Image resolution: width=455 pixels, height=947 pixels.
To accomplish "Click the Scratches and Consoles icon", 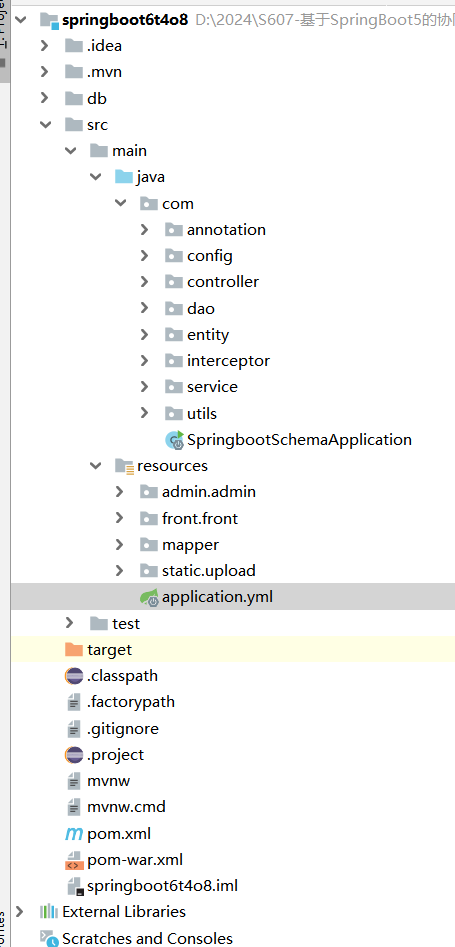I will pyautogui.click(x=49, y=938).
